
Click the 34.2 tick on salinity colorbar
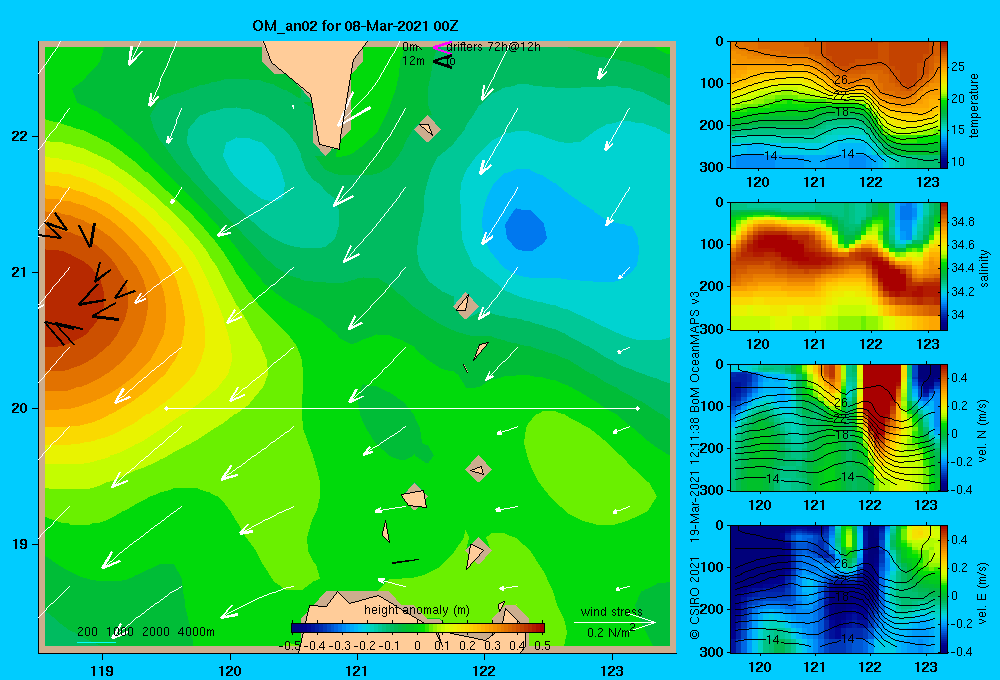962,292
